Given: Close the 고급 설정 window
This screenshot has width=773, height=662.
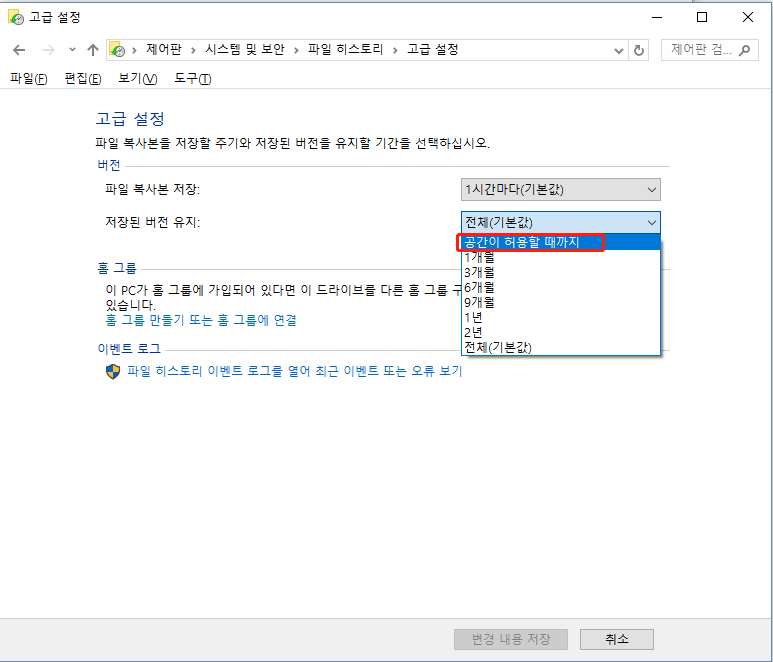Looking at the screenshot, I should (x=747, y=17).
